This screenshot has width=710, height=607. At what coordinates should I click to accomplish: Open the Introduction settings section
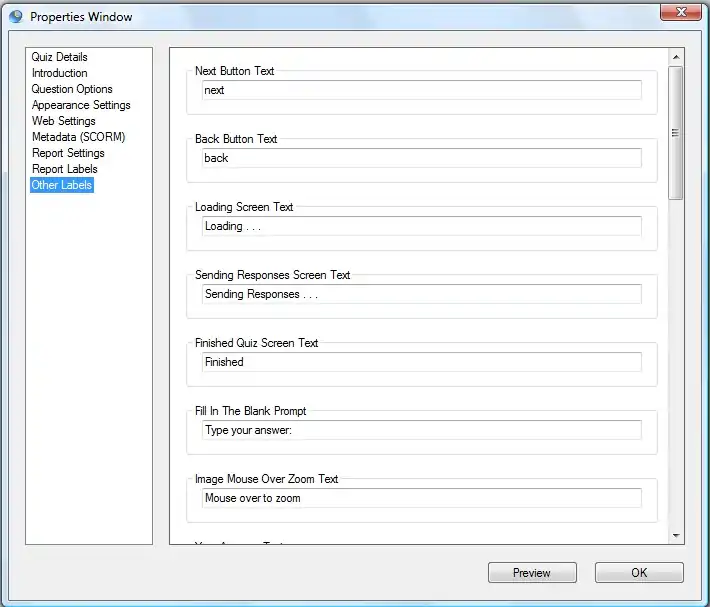59,73
